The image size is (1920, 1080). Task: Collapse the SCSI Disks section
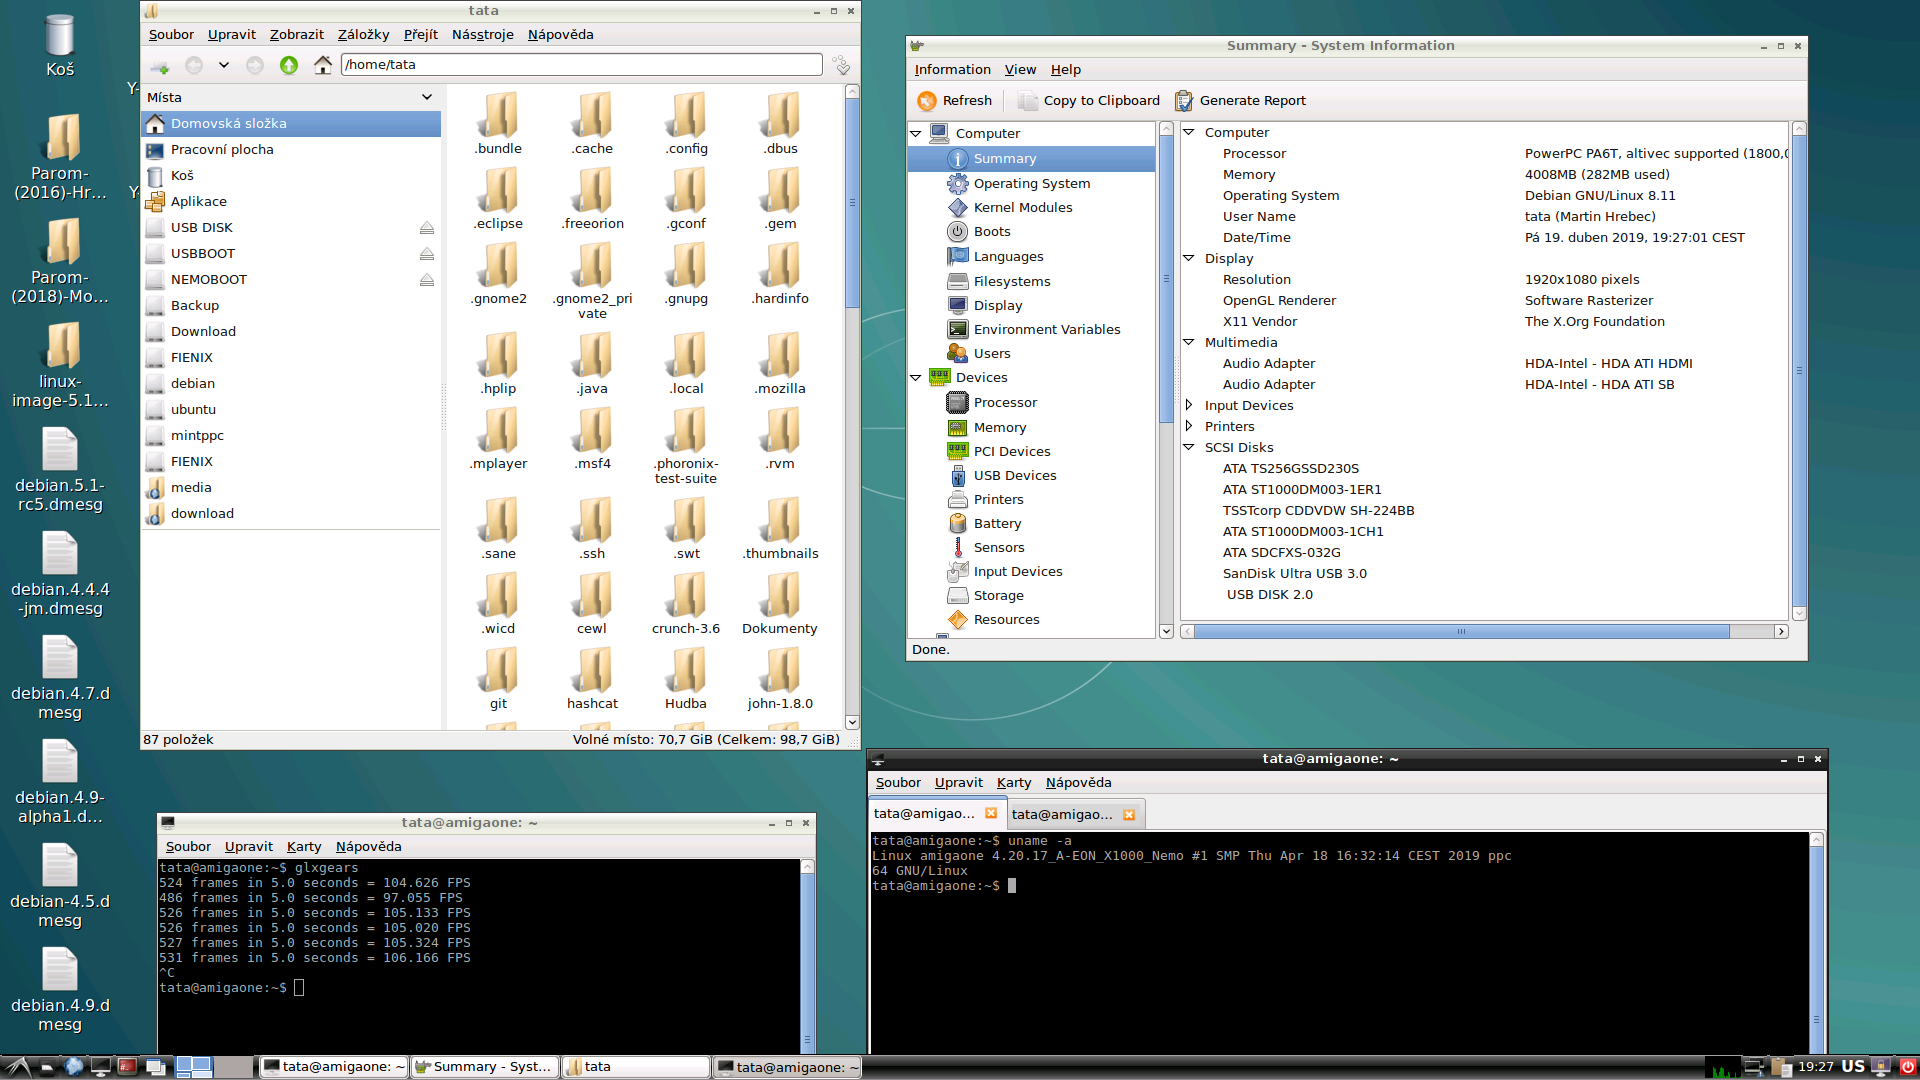point(1189,448)
